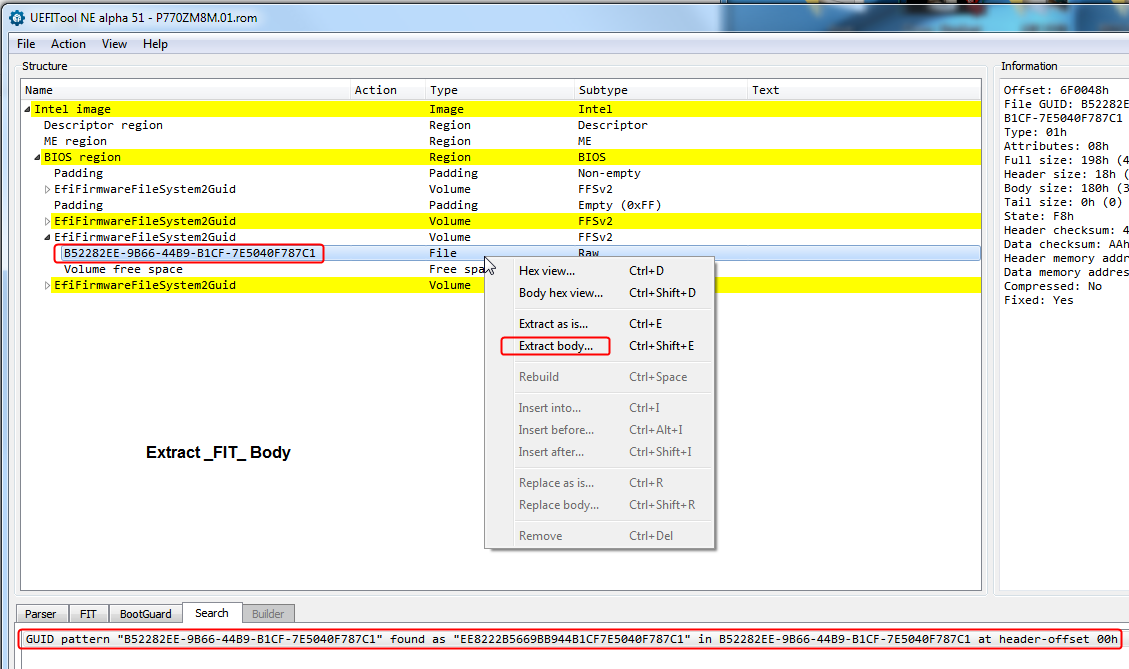The image size is (1129, 669).
Task: Click the Offset: 6F0048h info line
Action: click(x=1056, y=90)
